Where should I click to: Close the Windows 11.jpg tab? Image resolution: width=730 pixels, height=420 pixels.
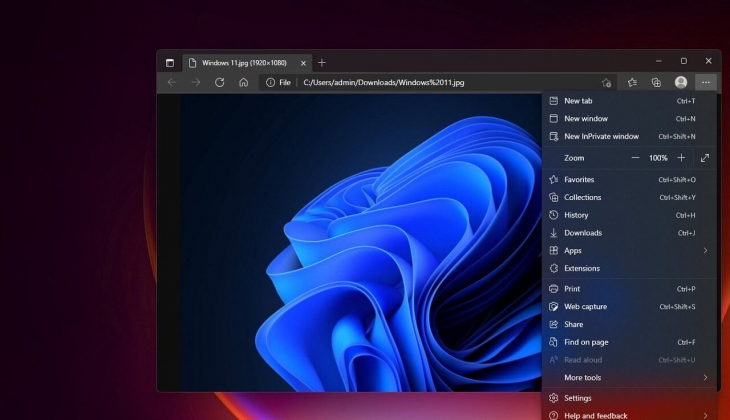point(303,63)
